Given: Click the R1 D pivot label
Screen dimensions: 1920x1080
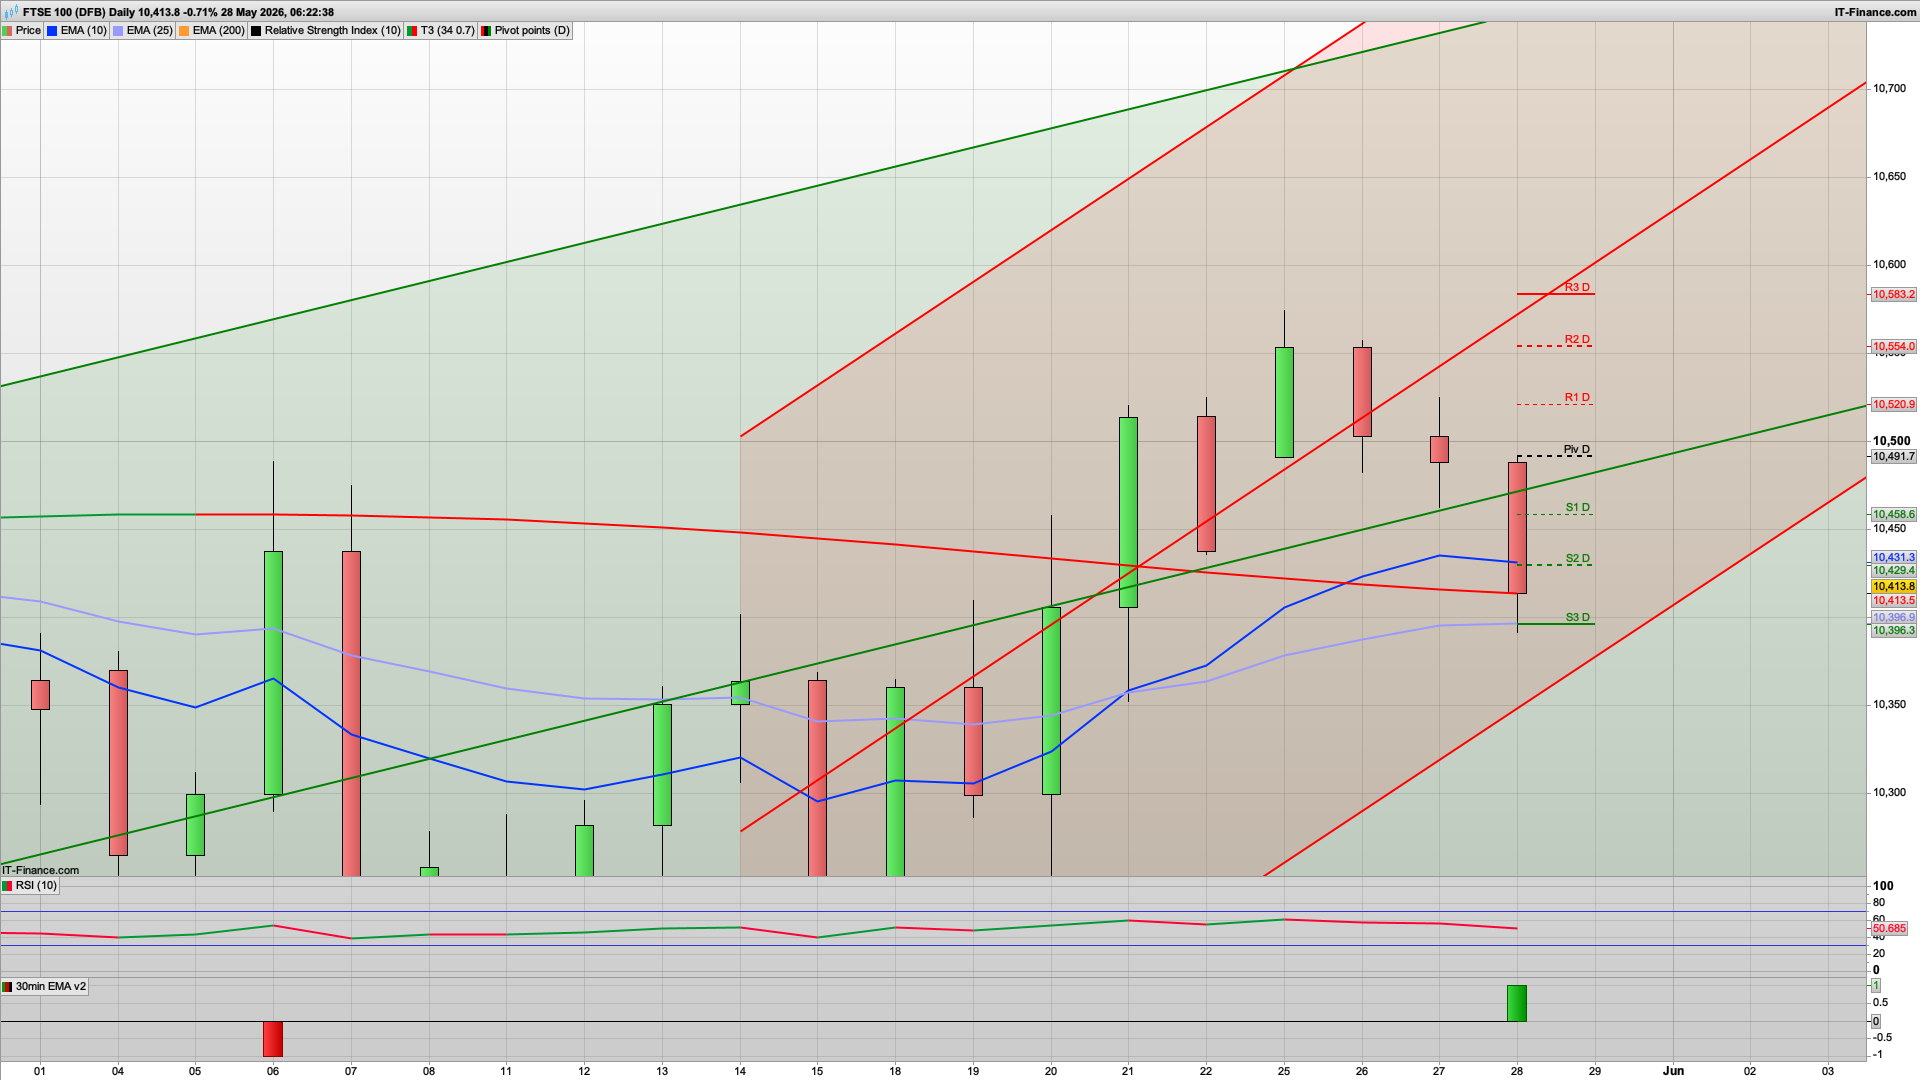Looking at the screenshot, I should (x=1577, y=398).
